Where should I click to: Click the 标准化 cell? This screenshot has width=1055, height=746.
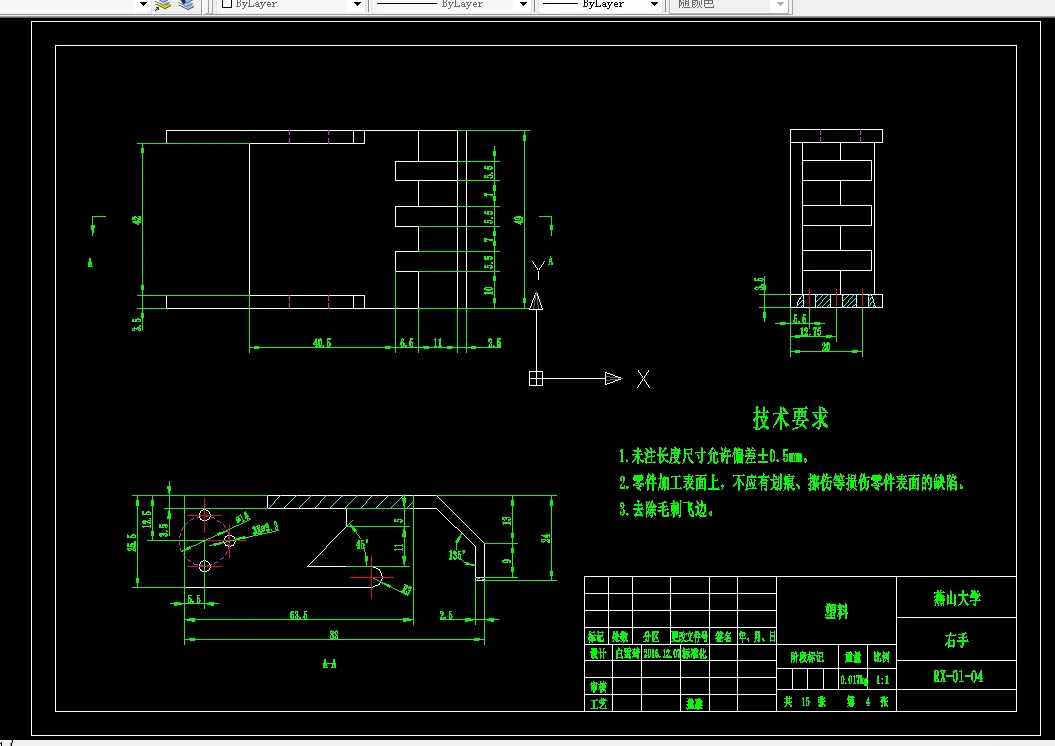point(694,653)
